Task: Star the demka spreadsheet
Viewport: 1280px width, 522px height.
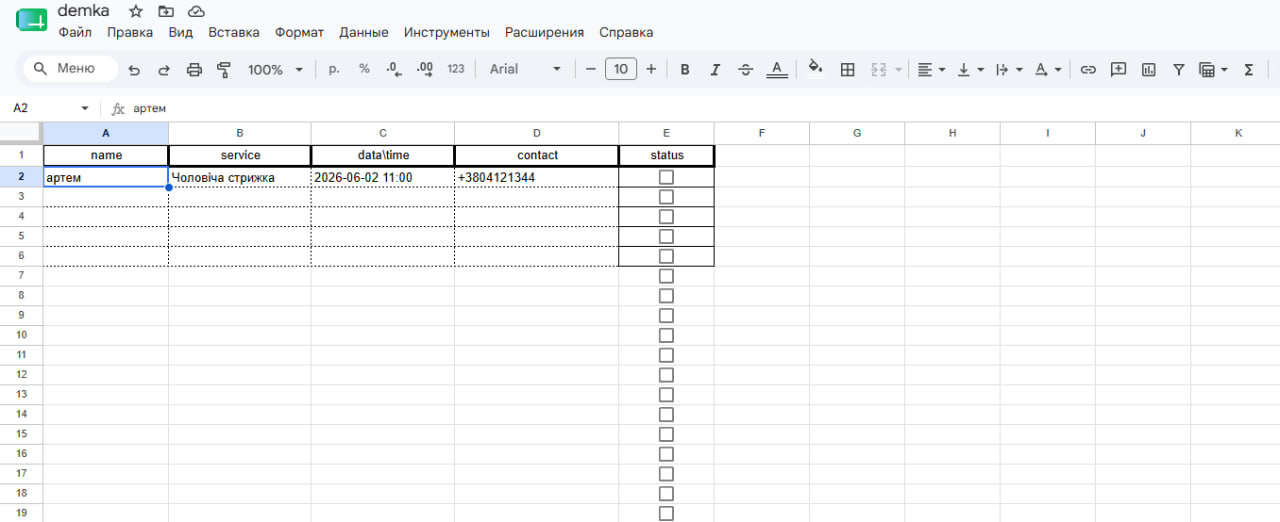Action: pyautogui.click(x=136, y=11)
